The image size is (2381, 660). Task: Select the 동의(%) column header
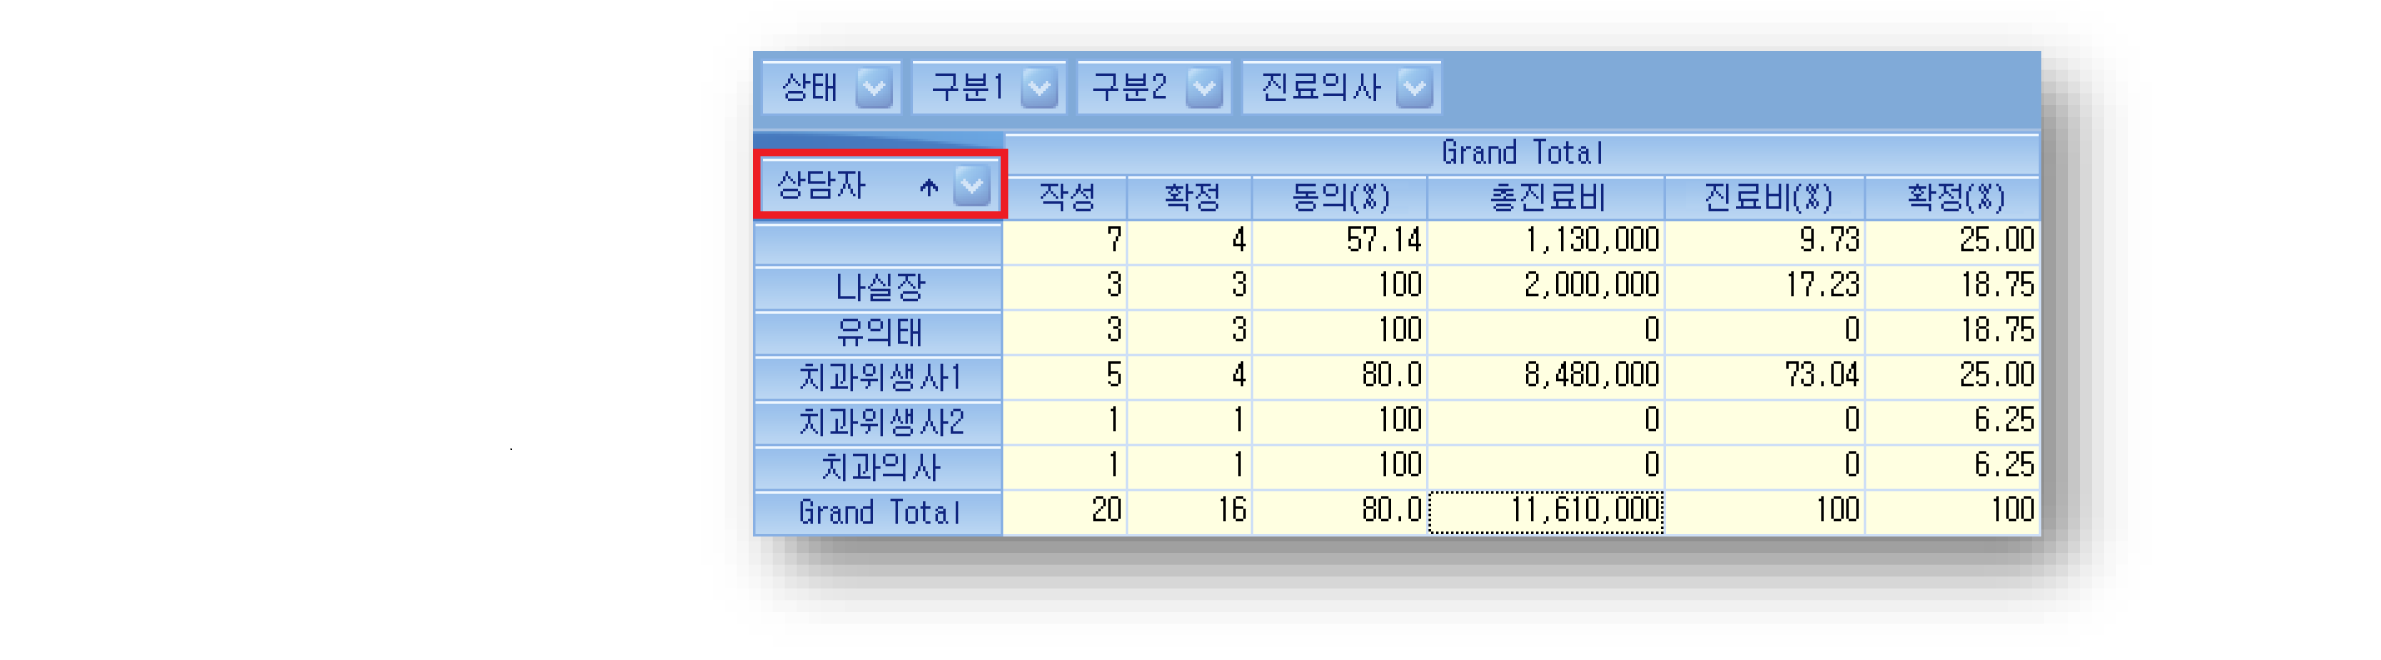tap(1340, 197)
